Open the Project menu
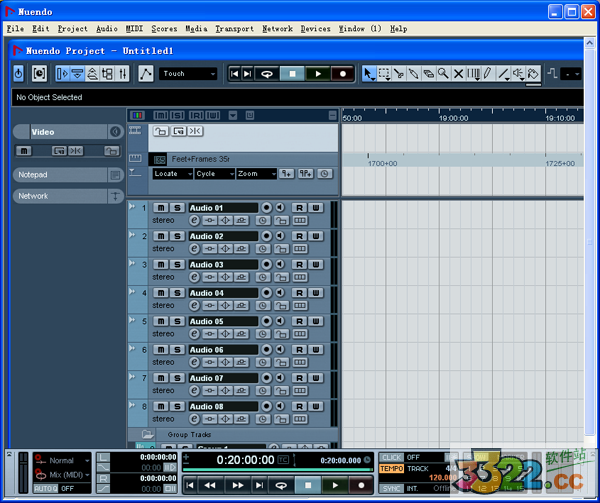Screen dimensions: 600x503 pos(72,29)
